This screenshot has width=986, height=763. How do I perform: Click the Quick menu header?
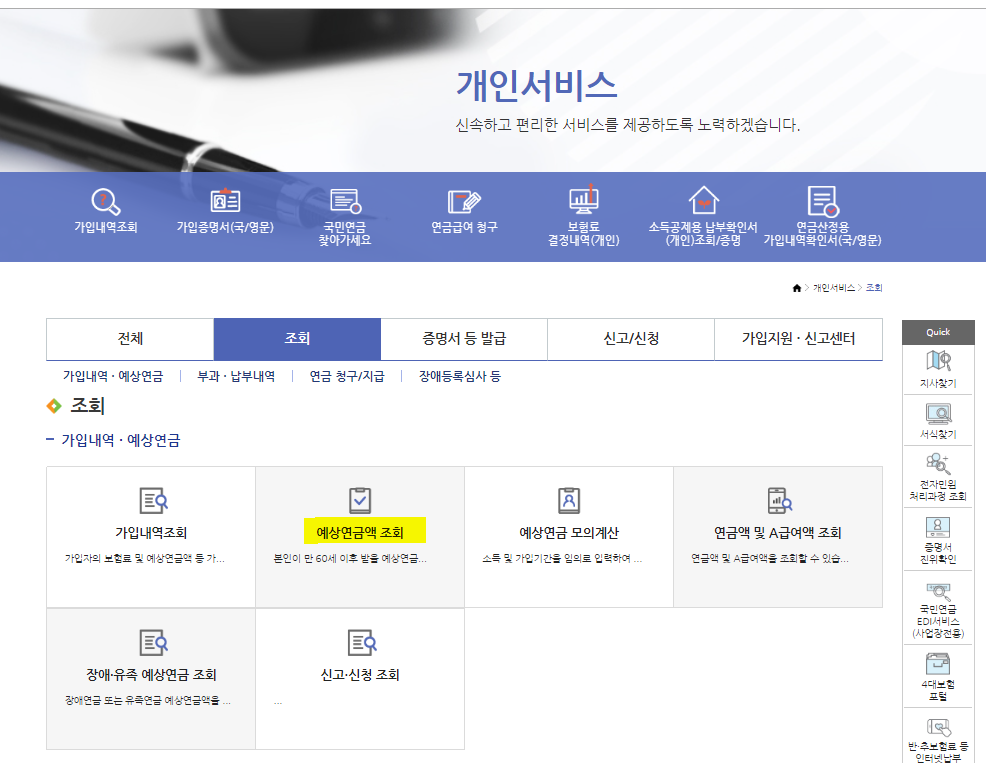click(x=938, y=332)
